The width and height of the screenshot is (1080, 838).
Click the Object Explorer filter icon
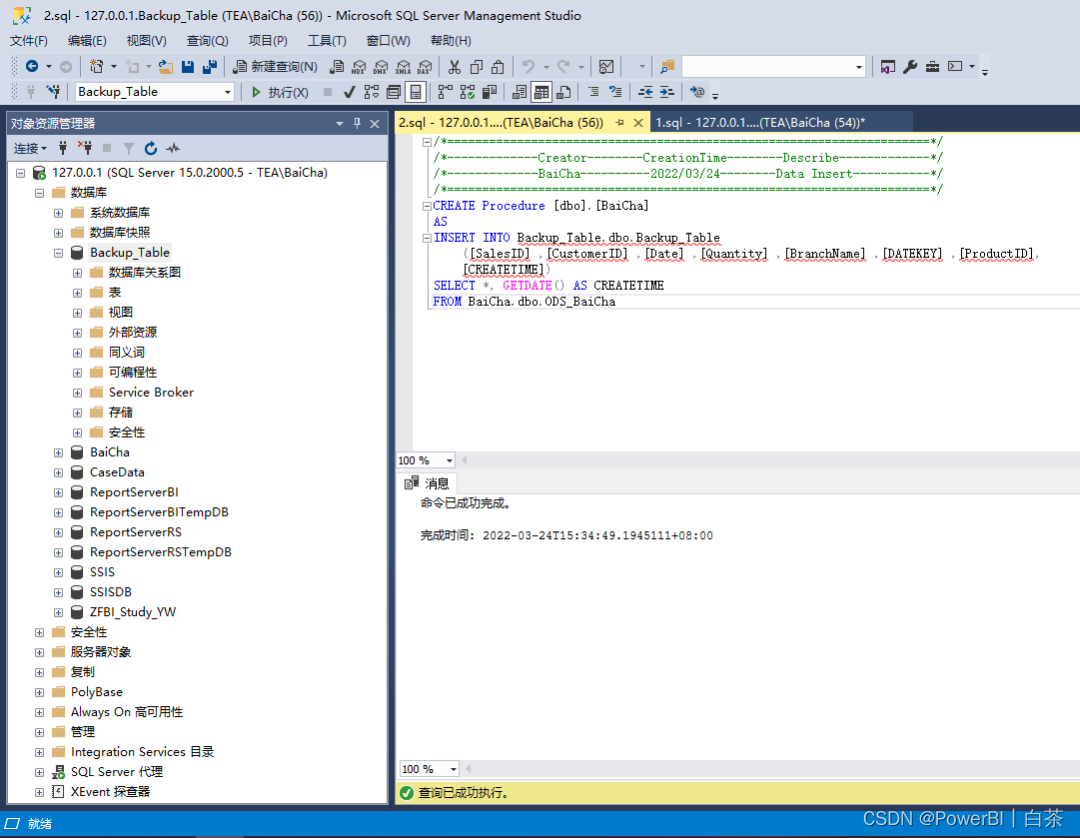pos(129,148)
